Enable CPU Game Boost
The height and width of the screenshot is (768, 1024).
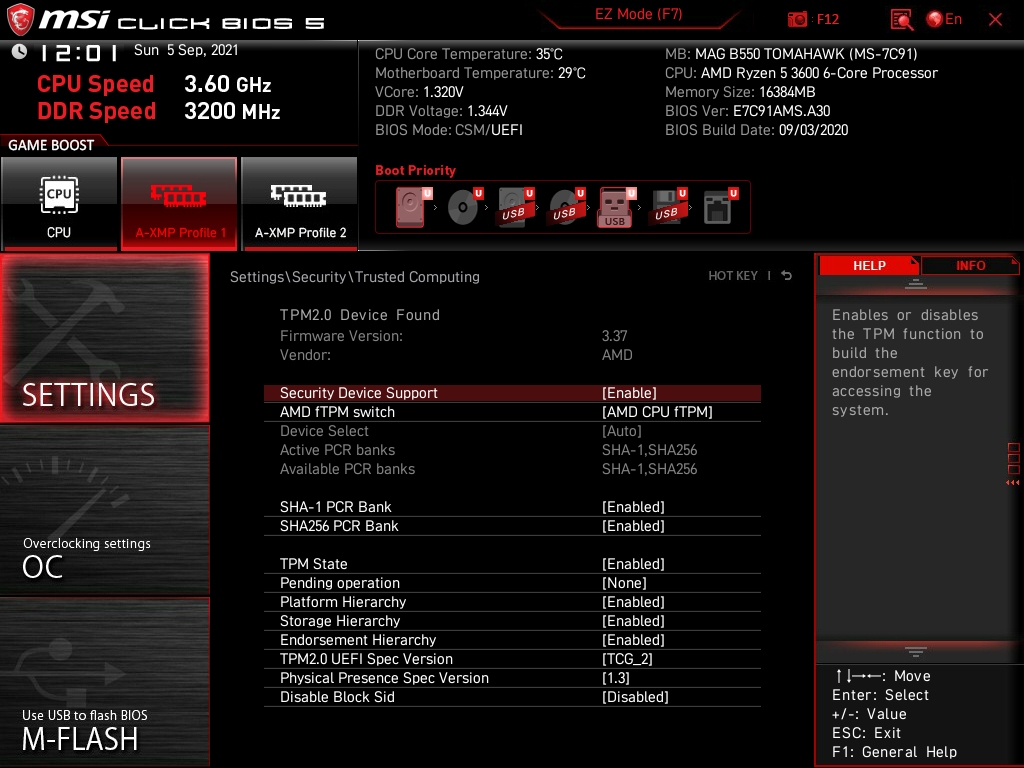59,204
